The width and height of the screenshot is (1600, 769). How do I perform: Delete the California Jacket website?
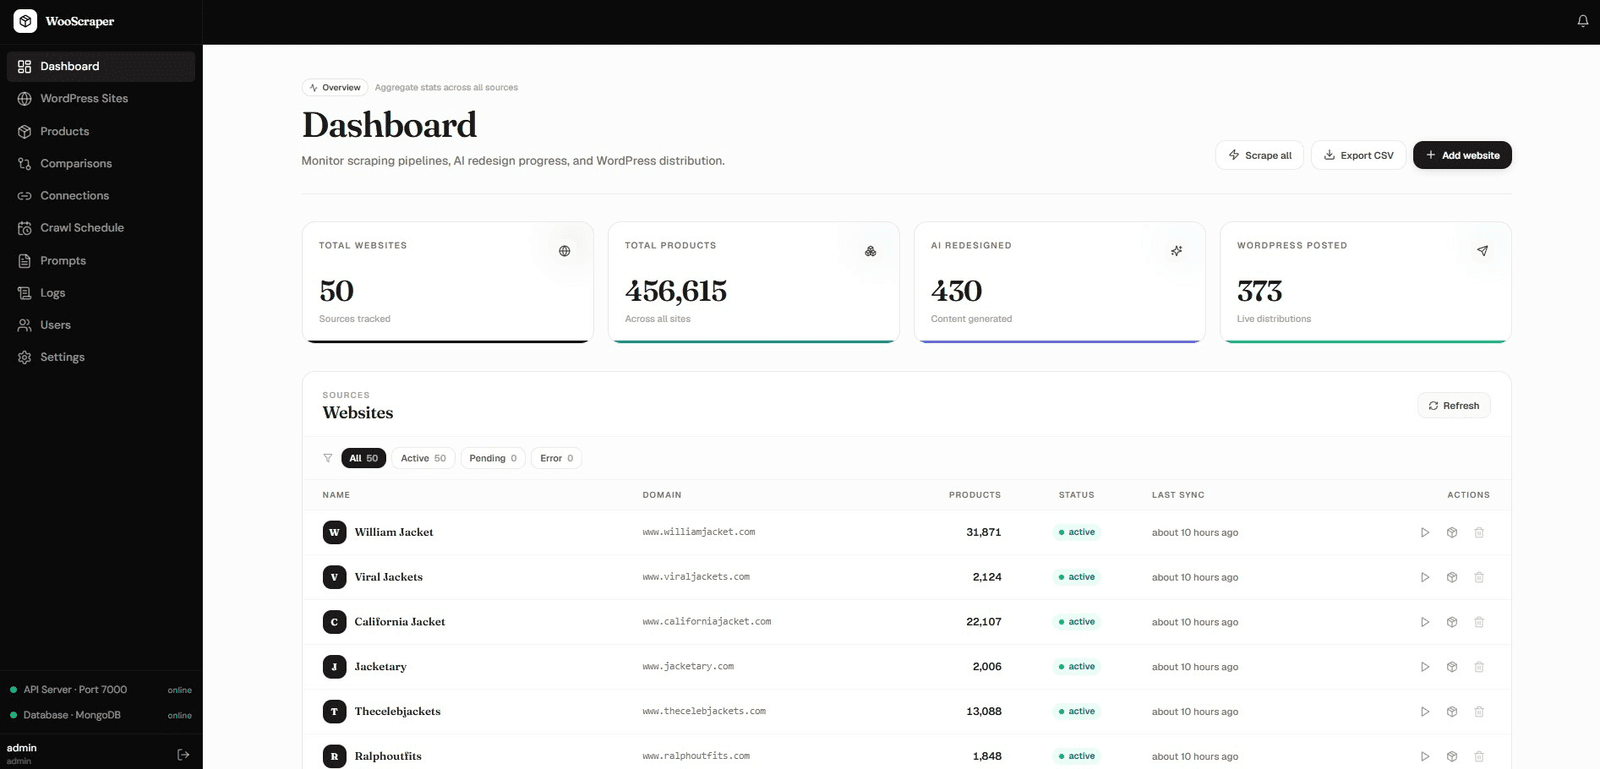[x=1479, y=622]
